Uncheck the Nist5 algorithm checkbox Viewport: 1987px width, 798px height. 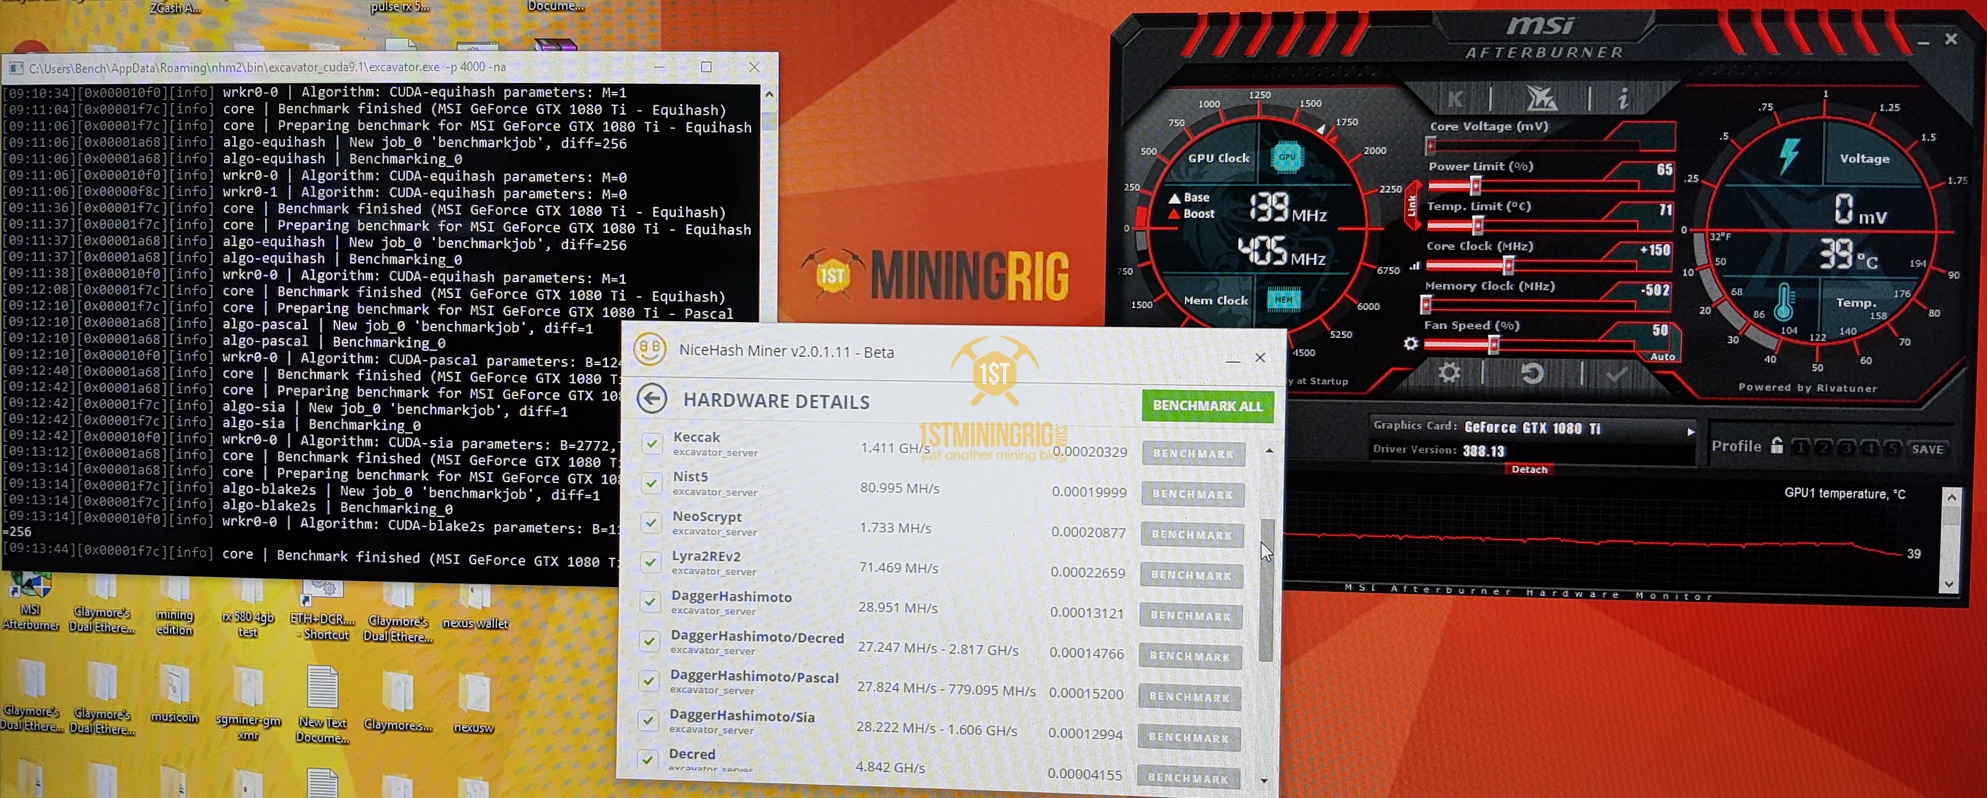[x=651, y=483]
